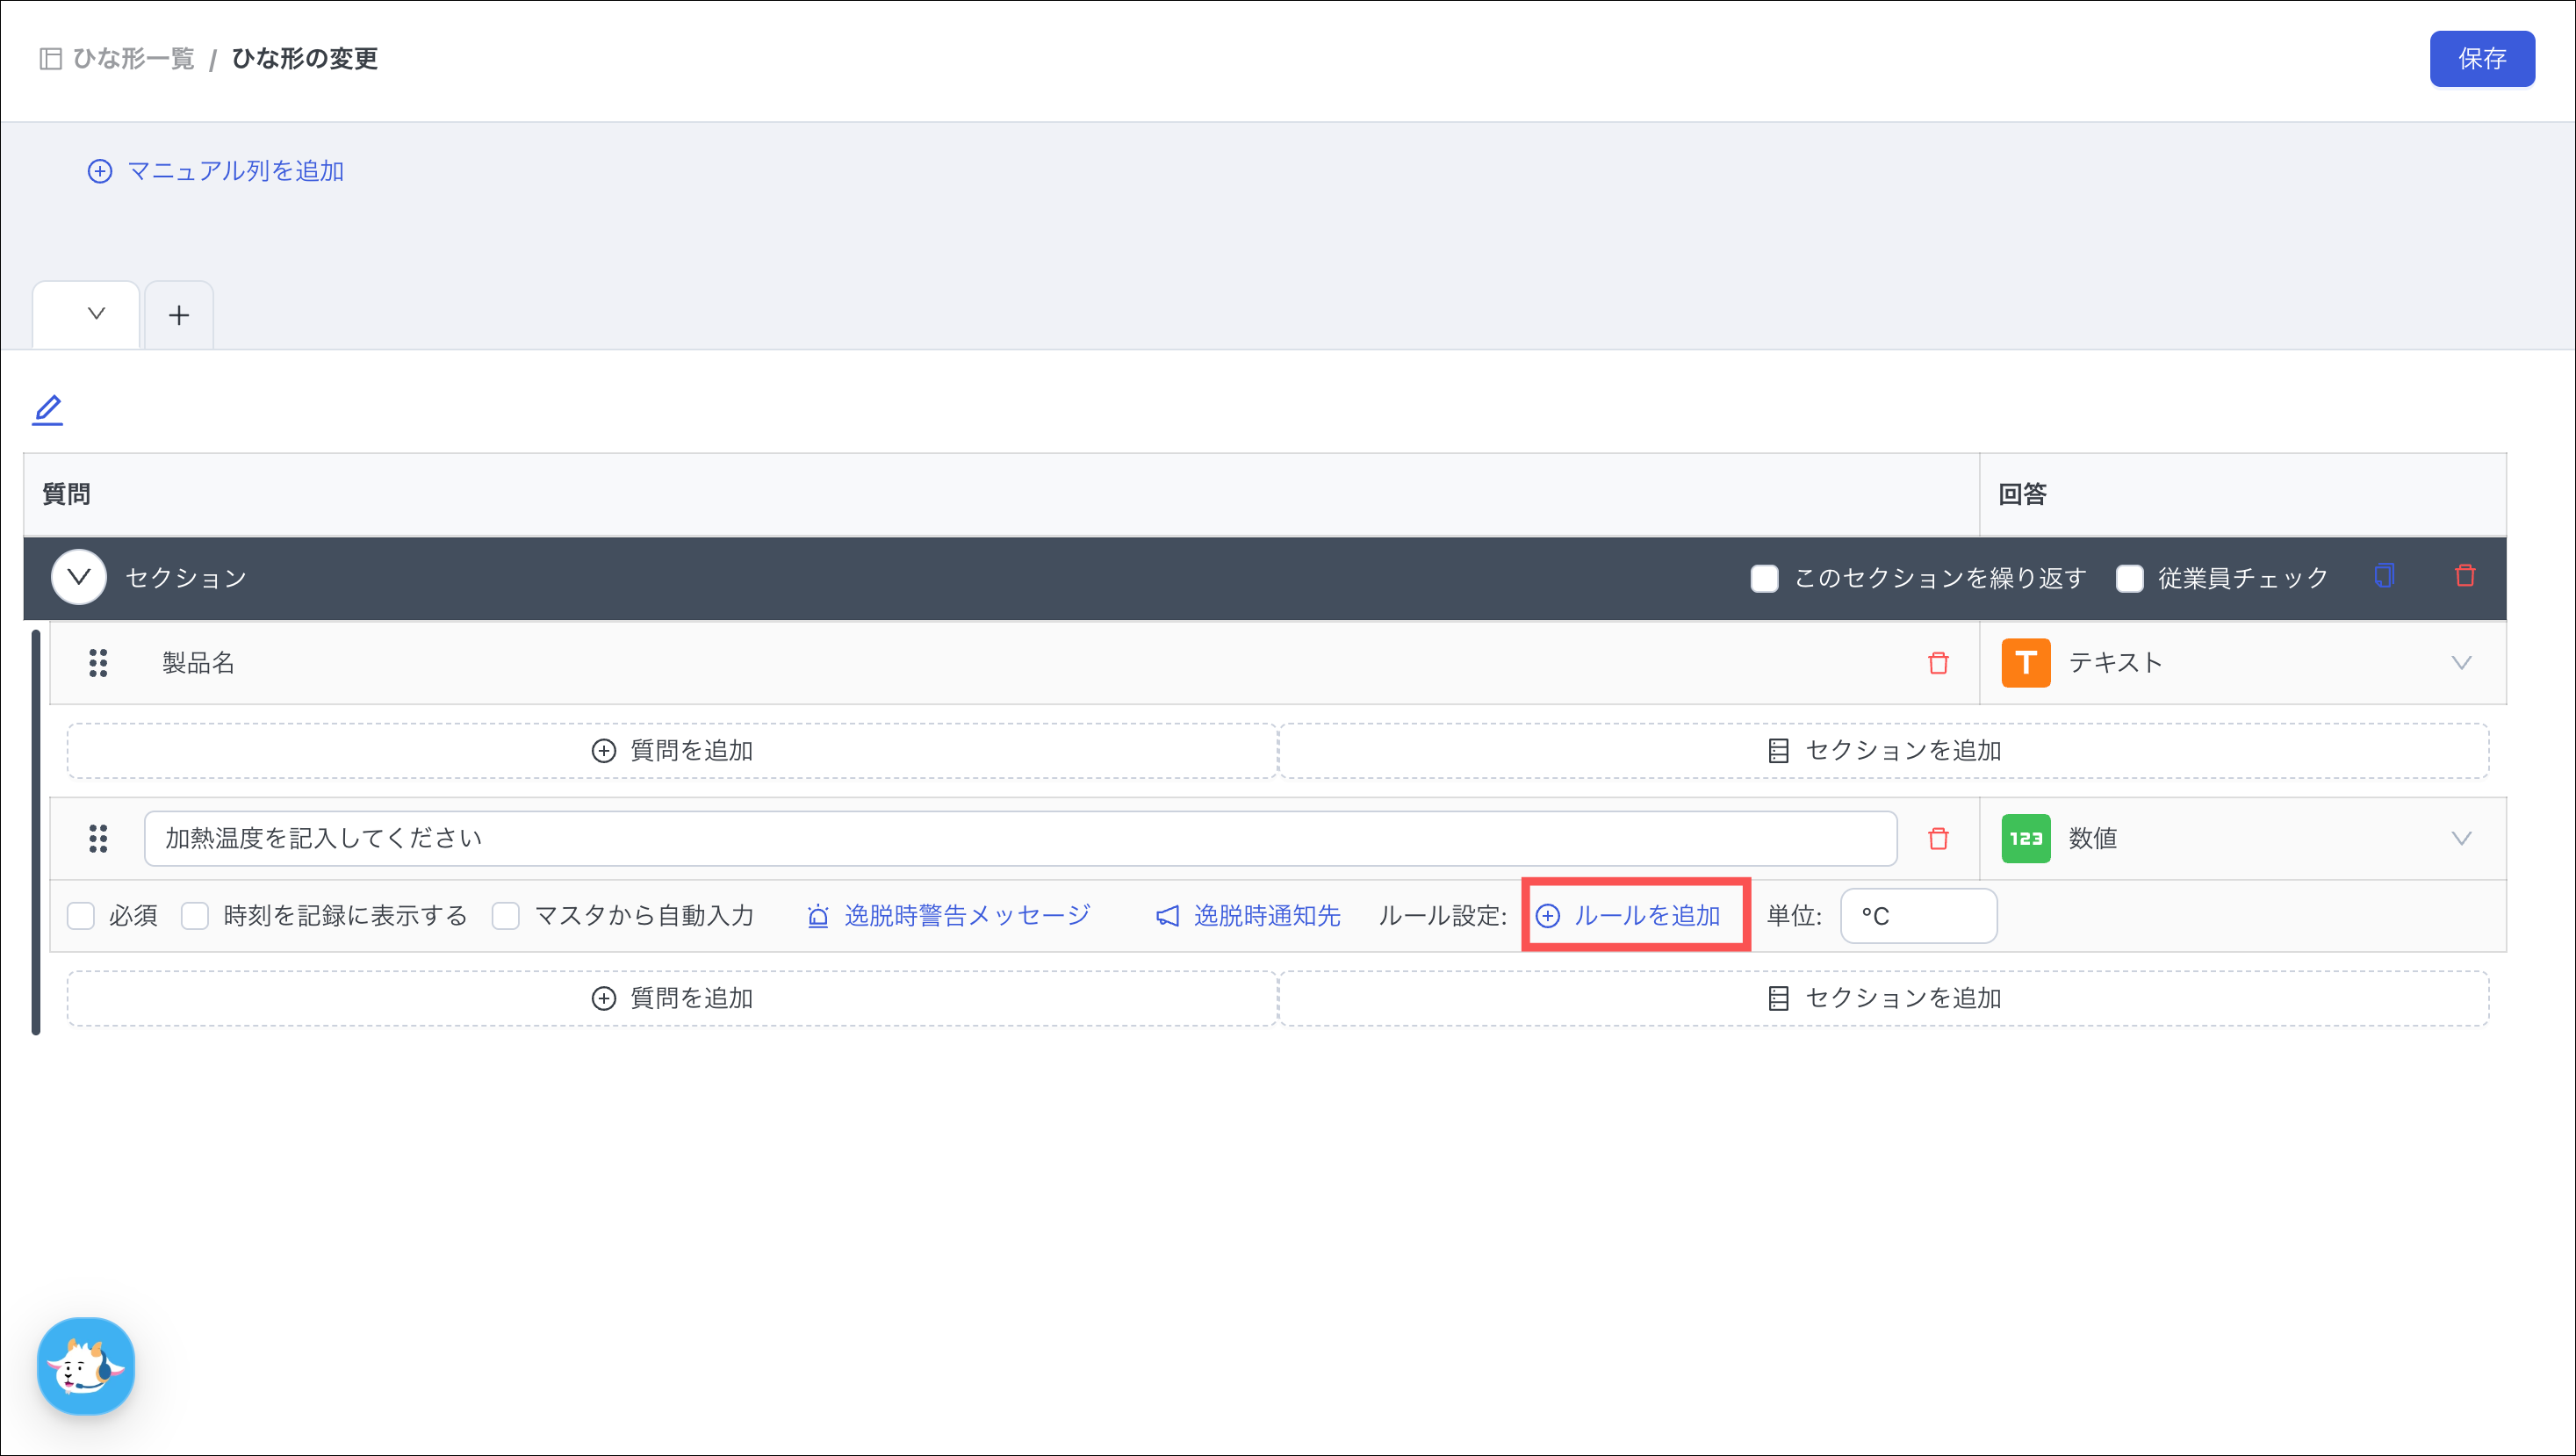Delete the 製品名 question row
The width and height of the screenshot is (2576, 1456).
1938,663
